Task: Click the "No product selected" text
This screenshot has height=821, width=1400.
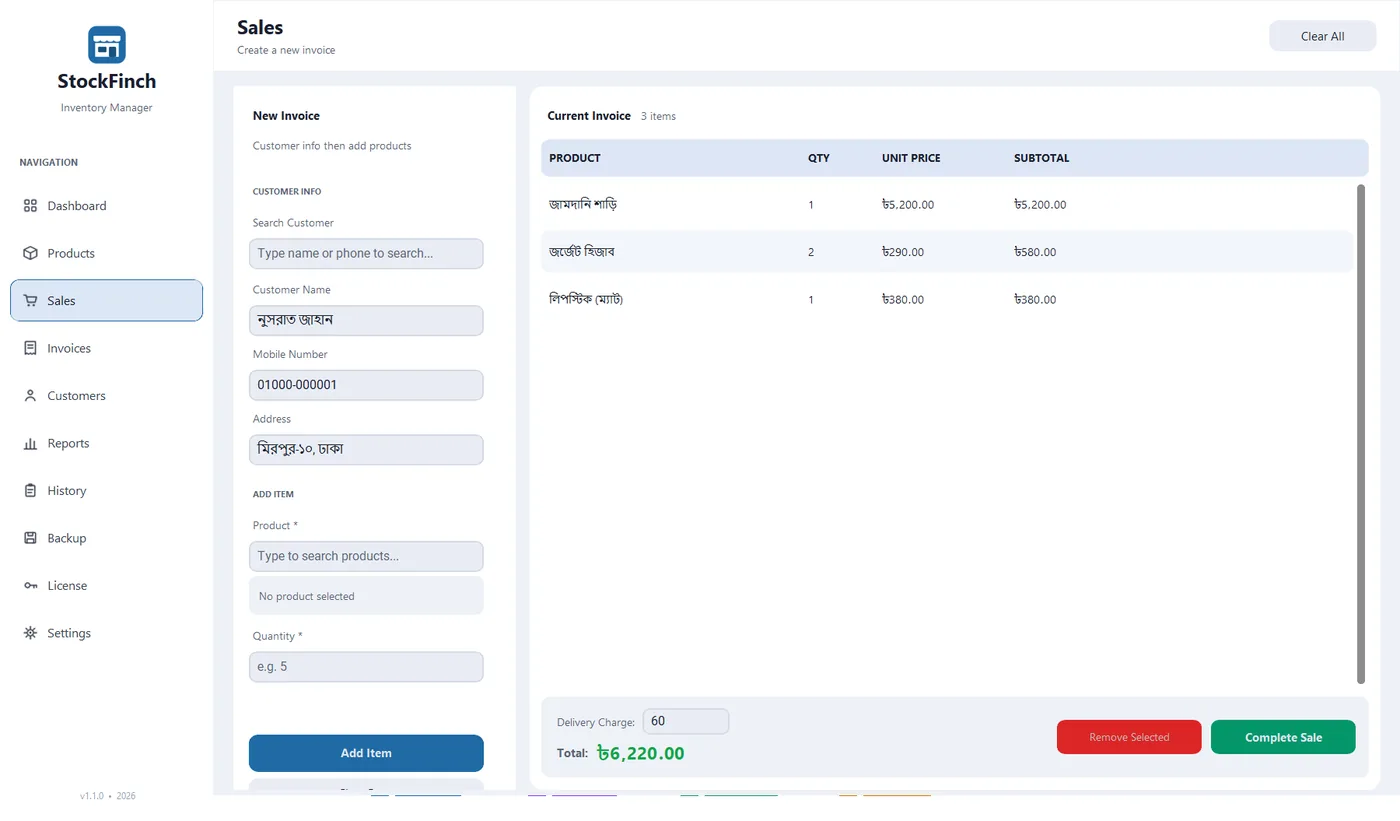Action: (x=307, y=596)
